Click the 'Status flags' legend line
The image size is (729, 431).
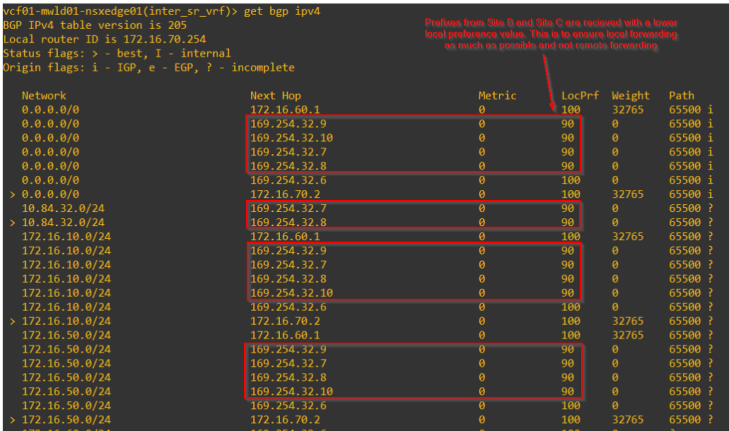tap(117, 53)
